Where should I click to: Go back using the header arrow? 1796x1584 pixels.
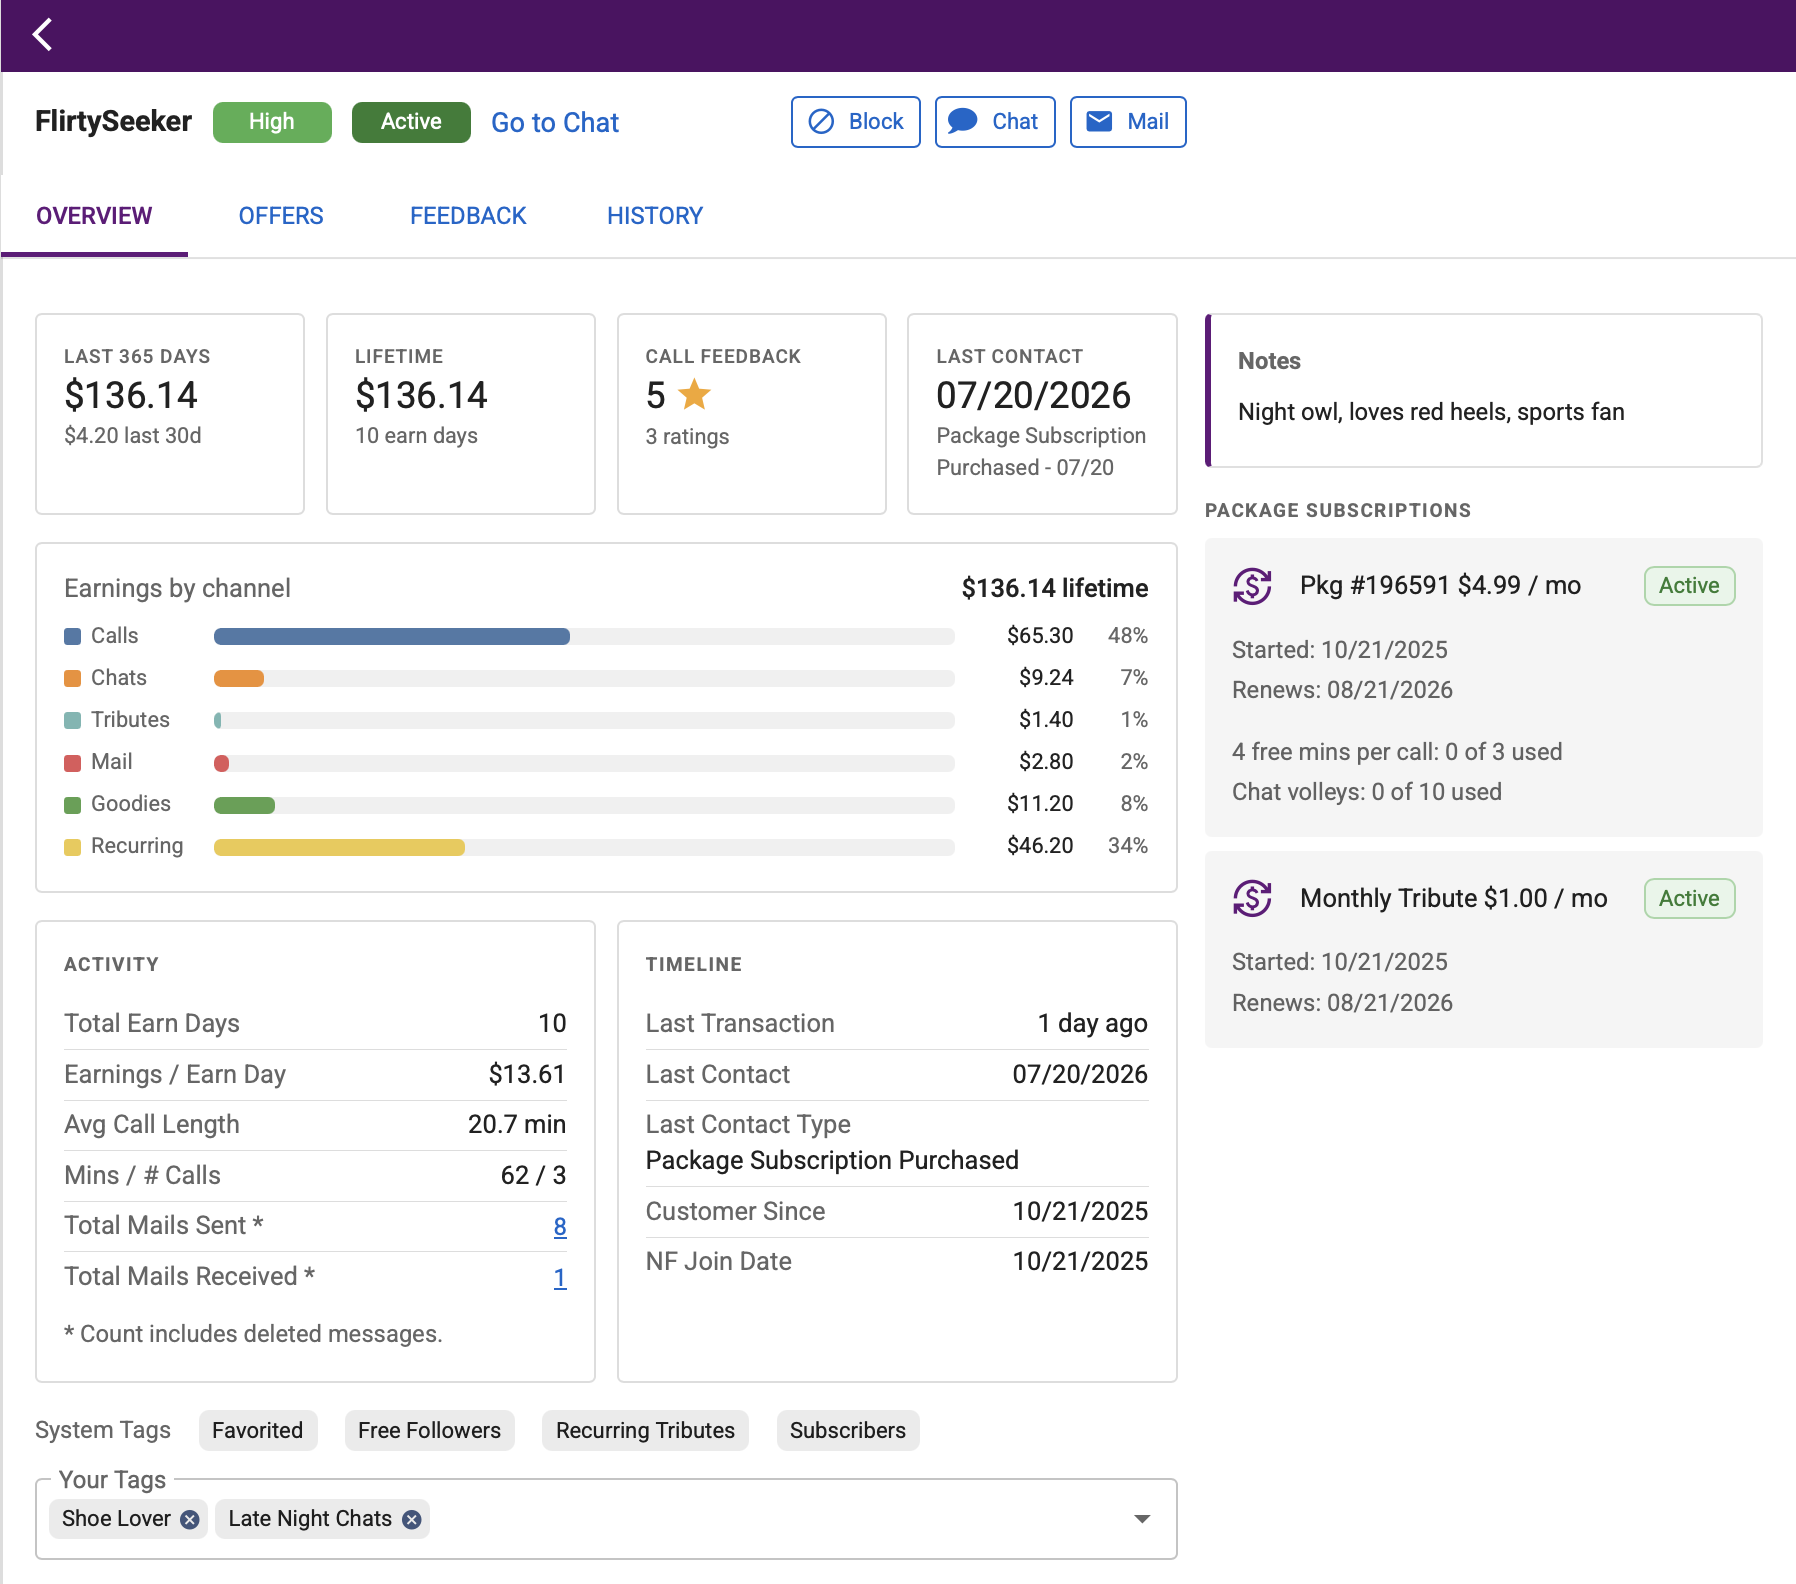pos(42,35)
